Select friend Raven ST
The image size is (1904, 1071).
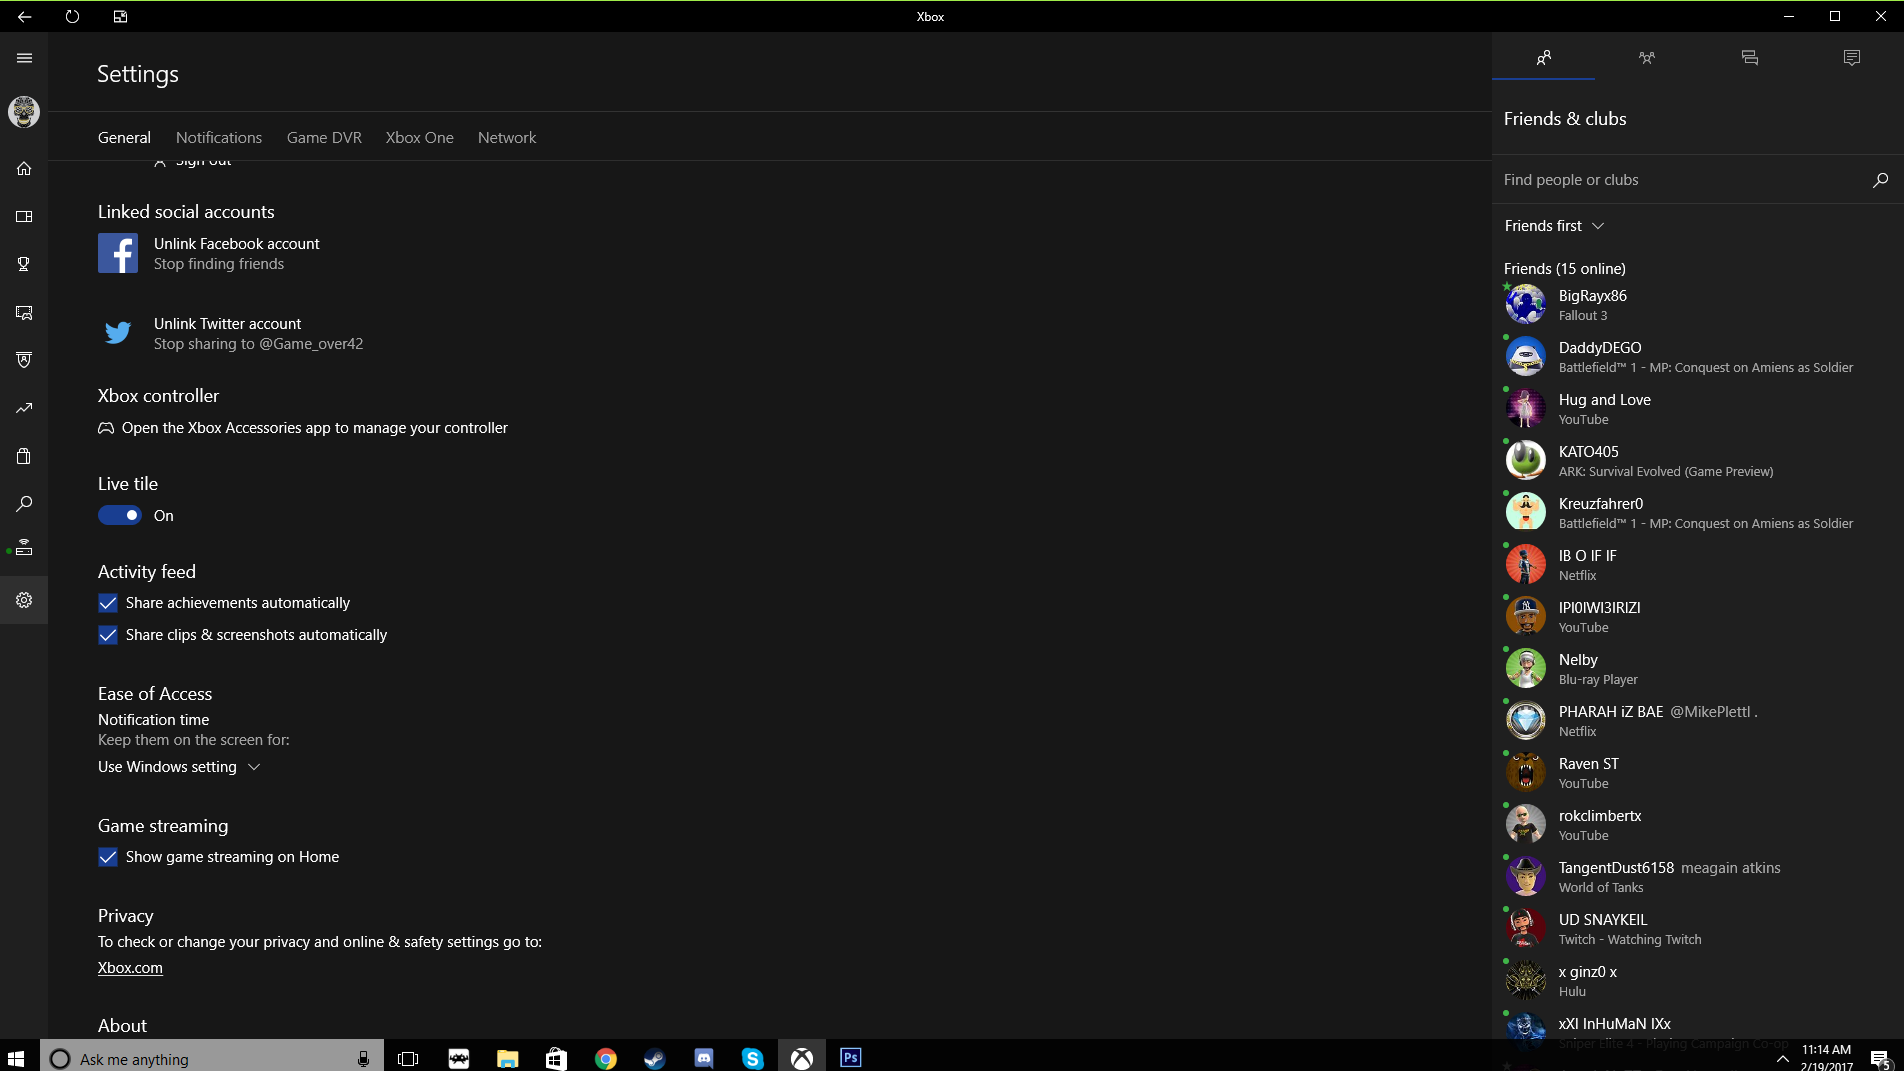[1698, 772]
